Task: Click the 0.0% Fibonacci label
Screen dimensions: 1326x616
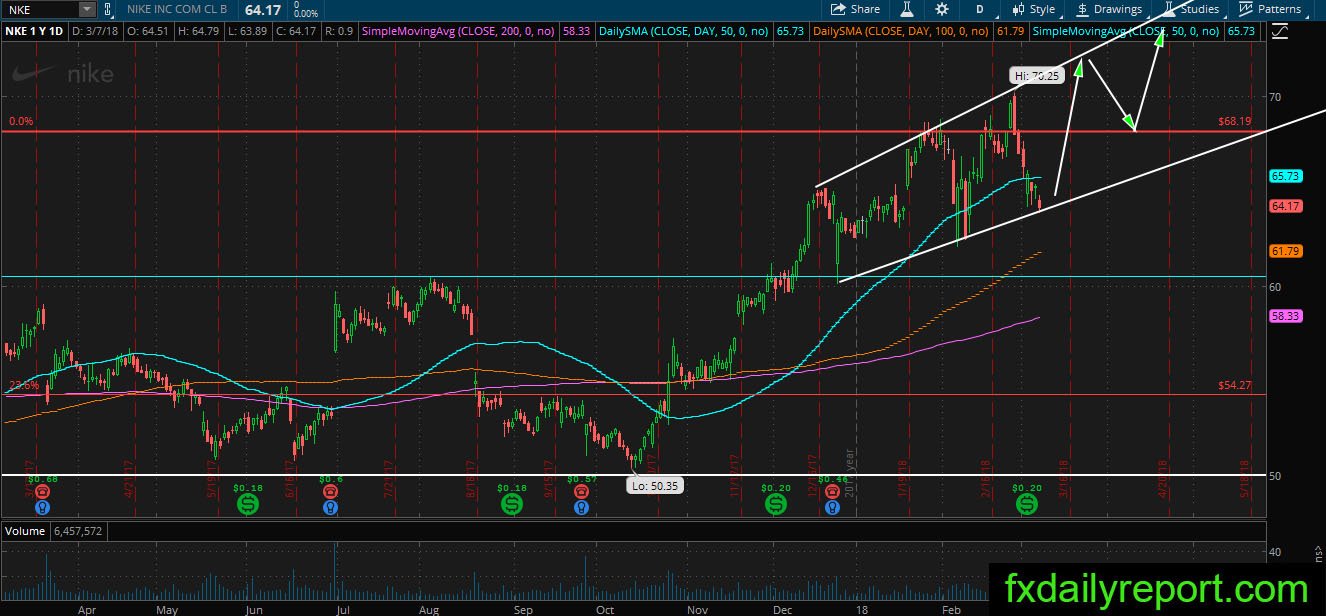Action: [21, 122]
